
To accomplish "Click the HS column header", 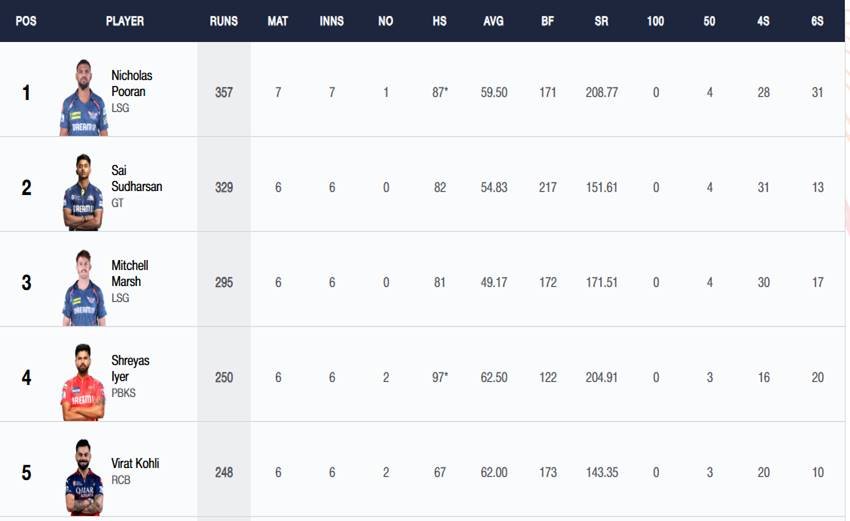I will pyautogui.click(x=440, y=21).
